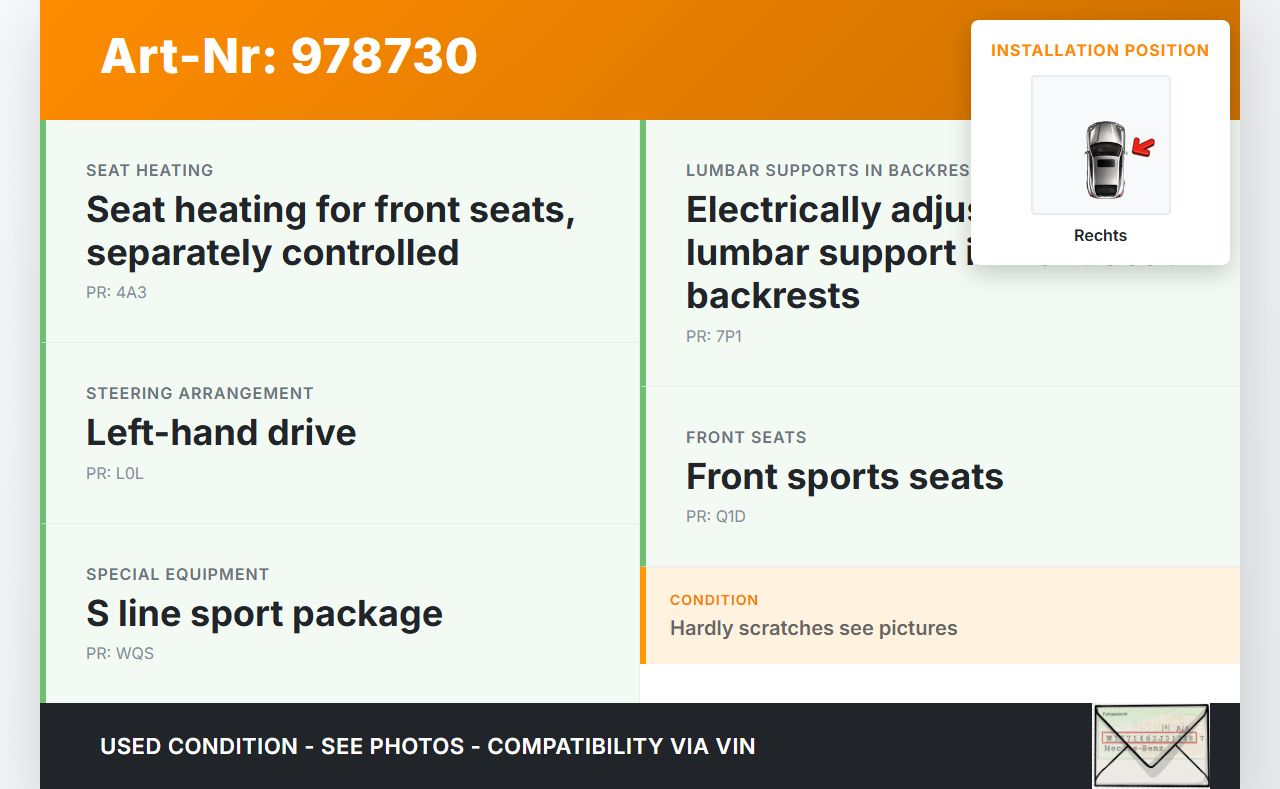The width and height of the screenshot is (1280, 789).
Task: Click the lumbar support backrests heading
Action: [820, 253]
